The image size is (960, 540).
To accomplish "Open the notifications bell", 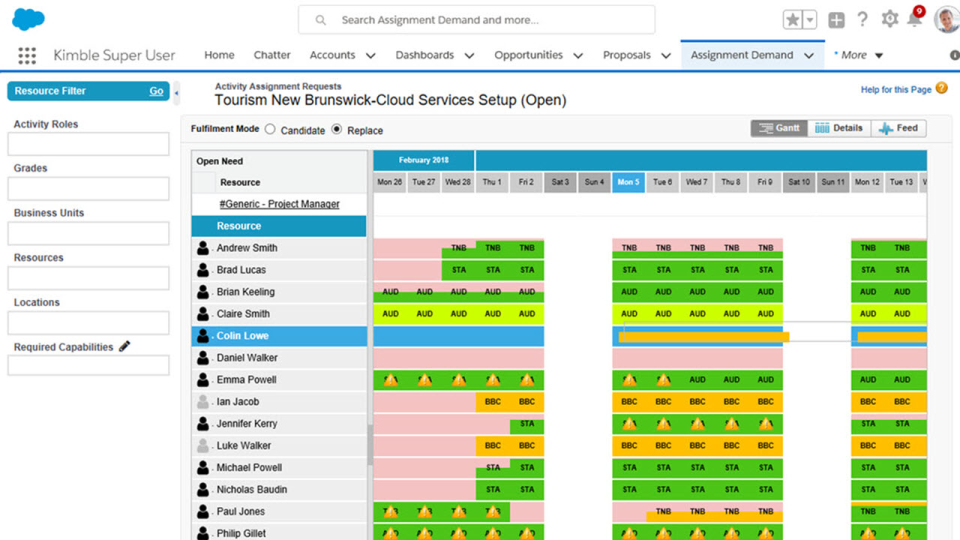I will point(914,20).
